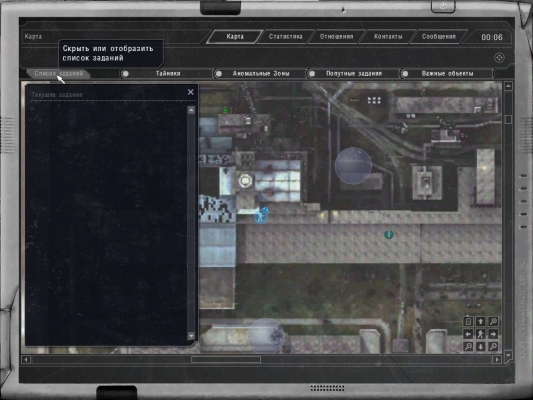
Task: Click the crosshair center icon under the clock
Action: 499,58
